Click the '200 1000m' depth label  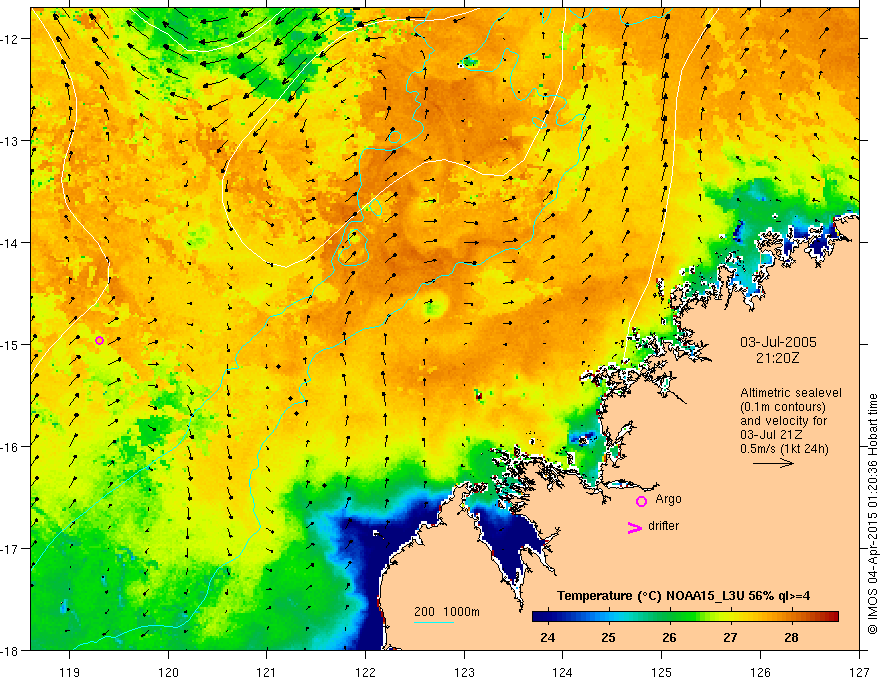point(447,612)
